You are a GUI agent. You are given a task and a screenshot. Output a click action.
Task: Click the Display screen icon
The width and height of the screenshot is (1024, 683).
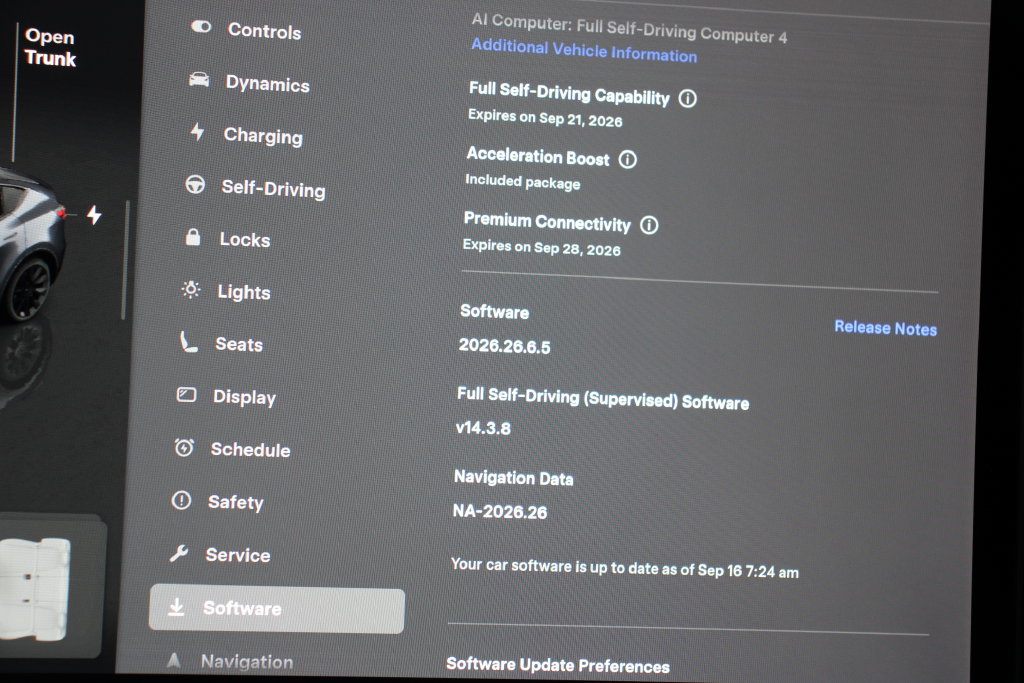187,394
